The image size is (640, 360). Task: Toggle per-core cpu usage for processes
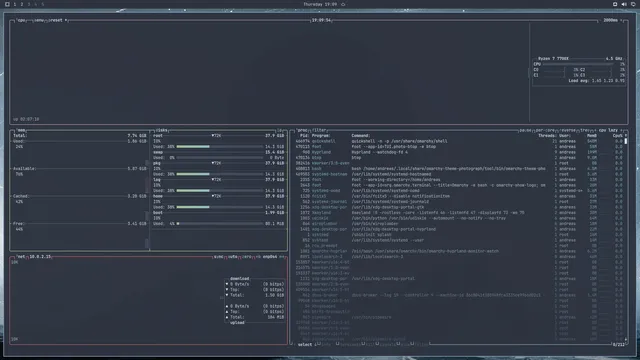[545, 130]
